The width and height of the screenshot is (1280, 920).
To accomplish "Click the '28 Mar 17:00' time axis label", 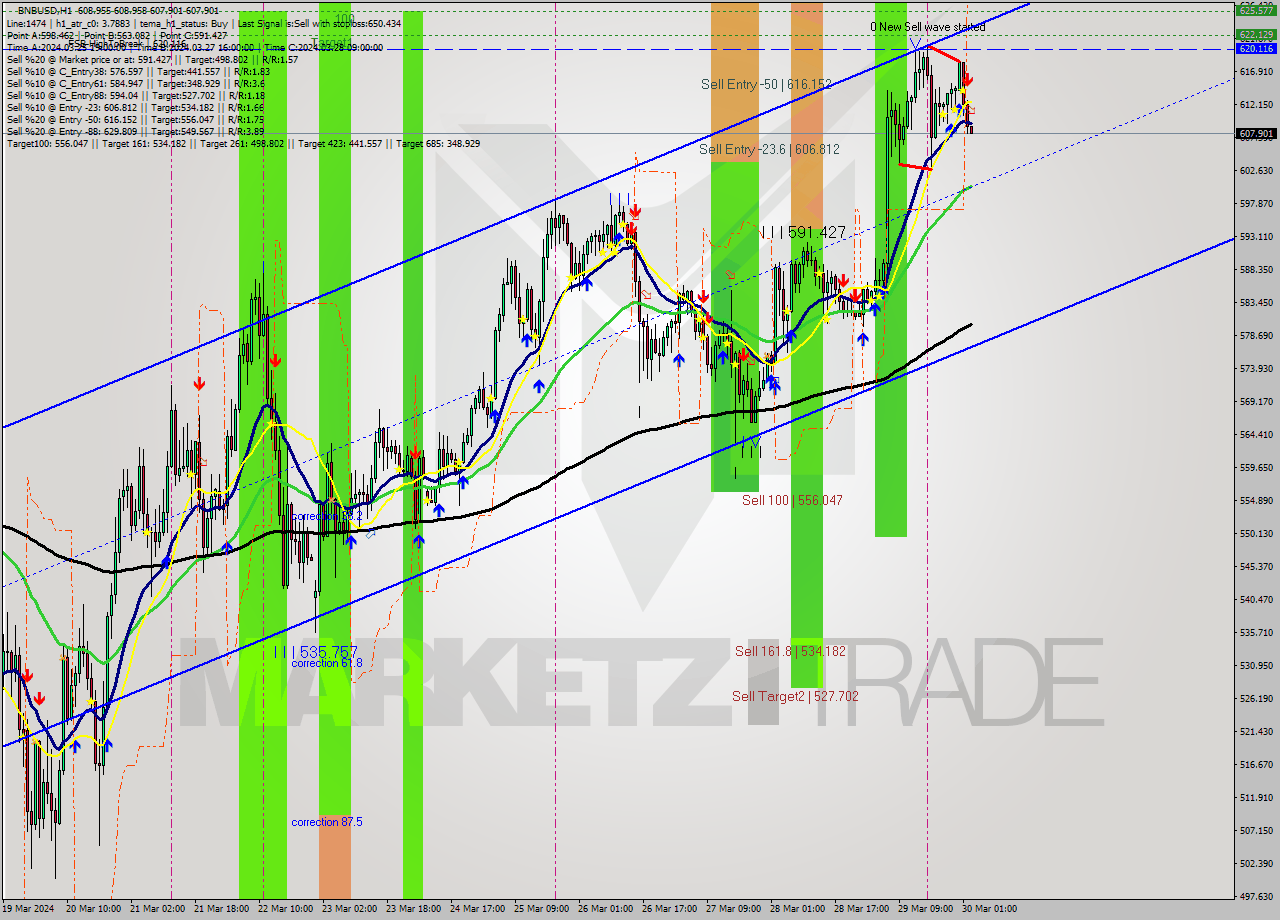I will coord(861,910).
